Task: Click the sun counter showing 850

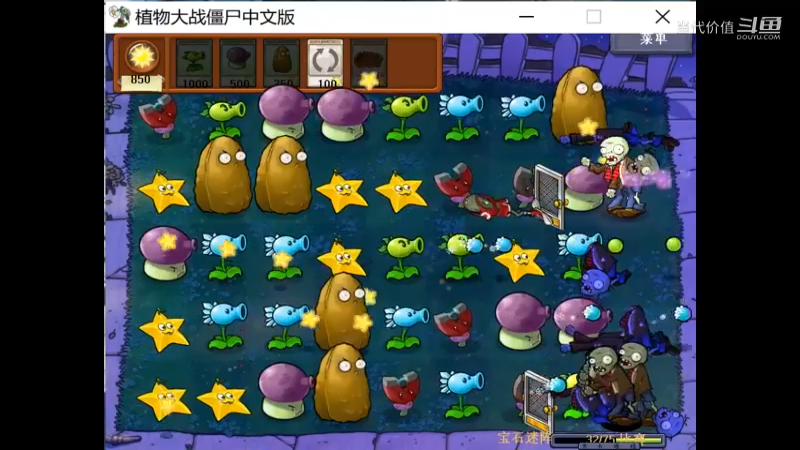Action: point(140,64)
